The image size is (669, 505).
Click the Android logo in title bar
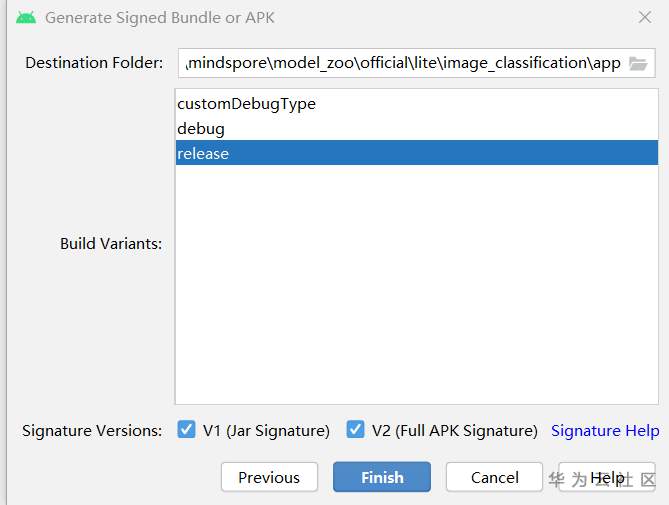pyautogui.click(x=26, y=17)
